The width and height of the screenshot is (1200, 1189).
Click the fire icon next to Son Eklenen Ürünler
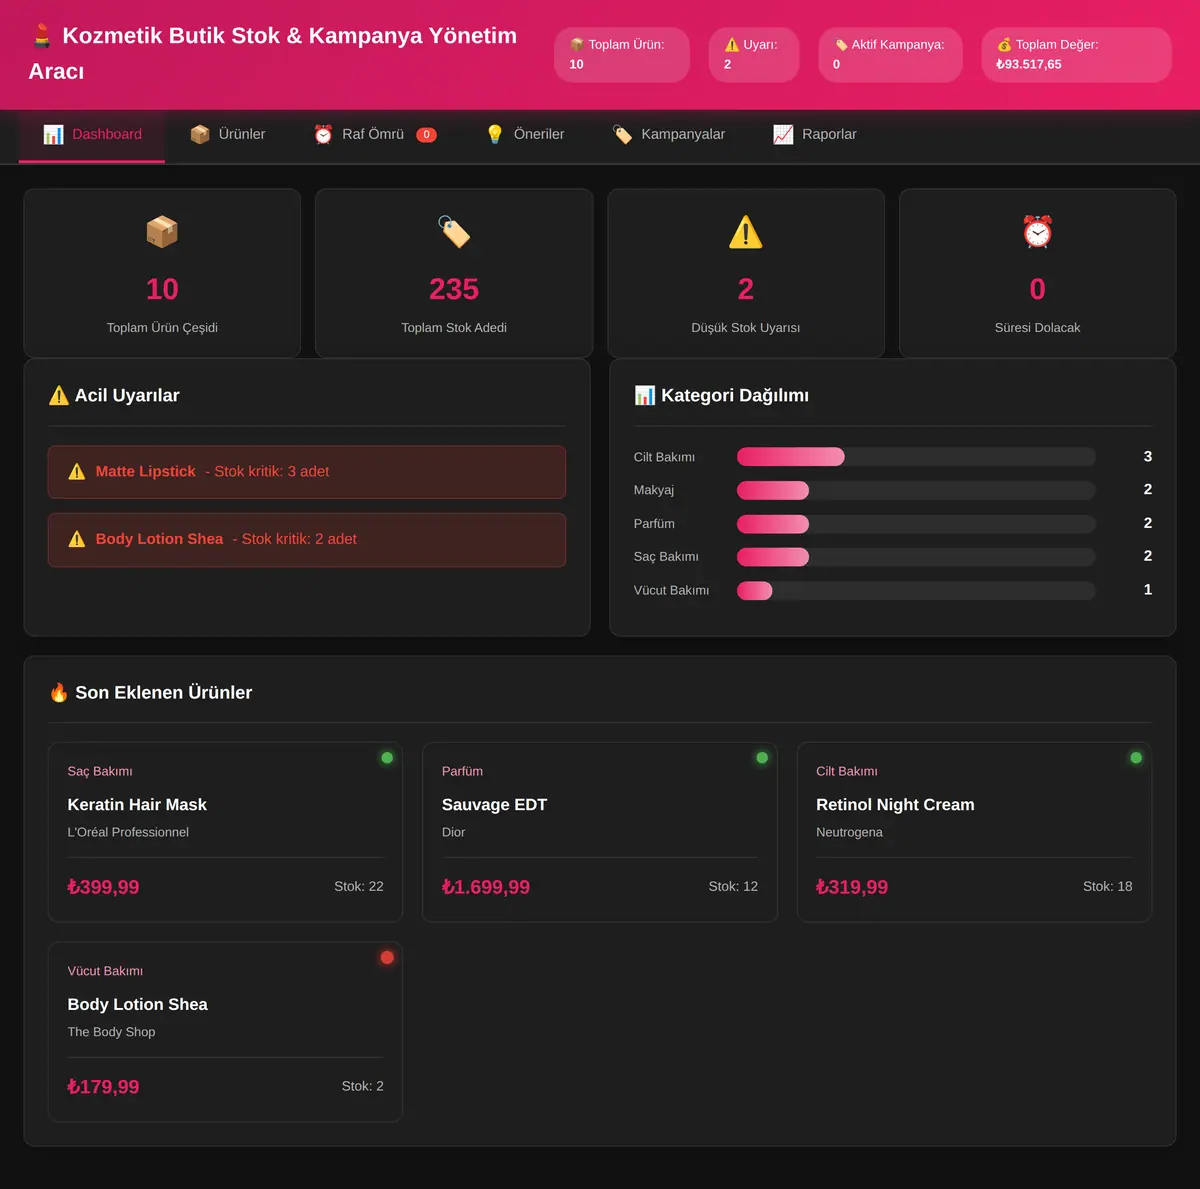(x=59, y=693)
